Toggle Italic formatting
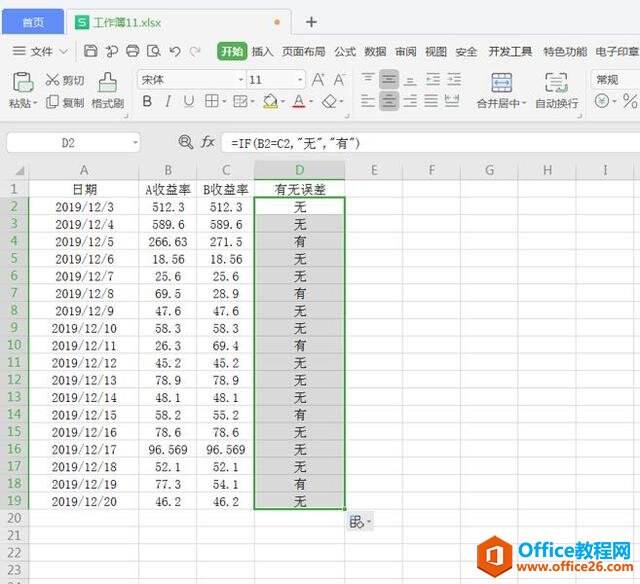The image size is (640, 584). 168,101
